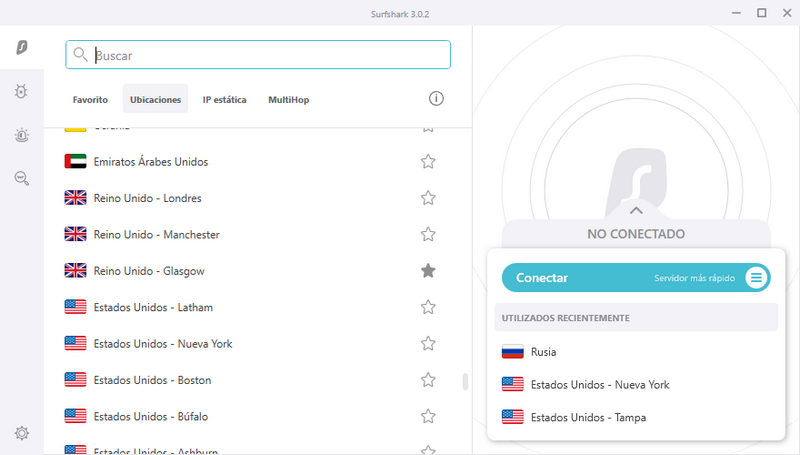The height and width of the screenshot is (455, 800).
Task: Unfavorite Reino Unido - Glasgow star
Action: pos(428,271)
